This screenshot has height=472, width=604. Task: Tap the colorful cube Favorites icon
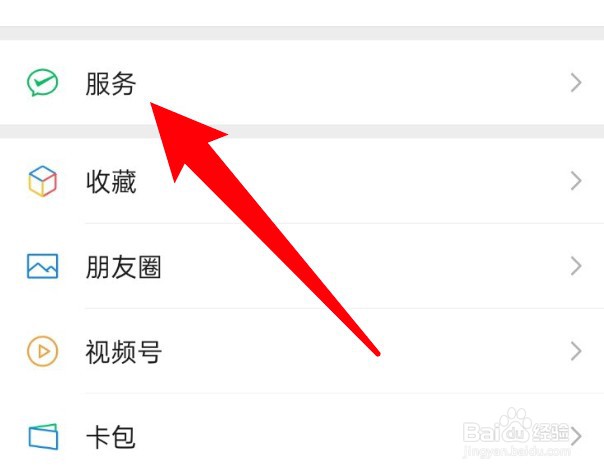click(x=42, y=181)
